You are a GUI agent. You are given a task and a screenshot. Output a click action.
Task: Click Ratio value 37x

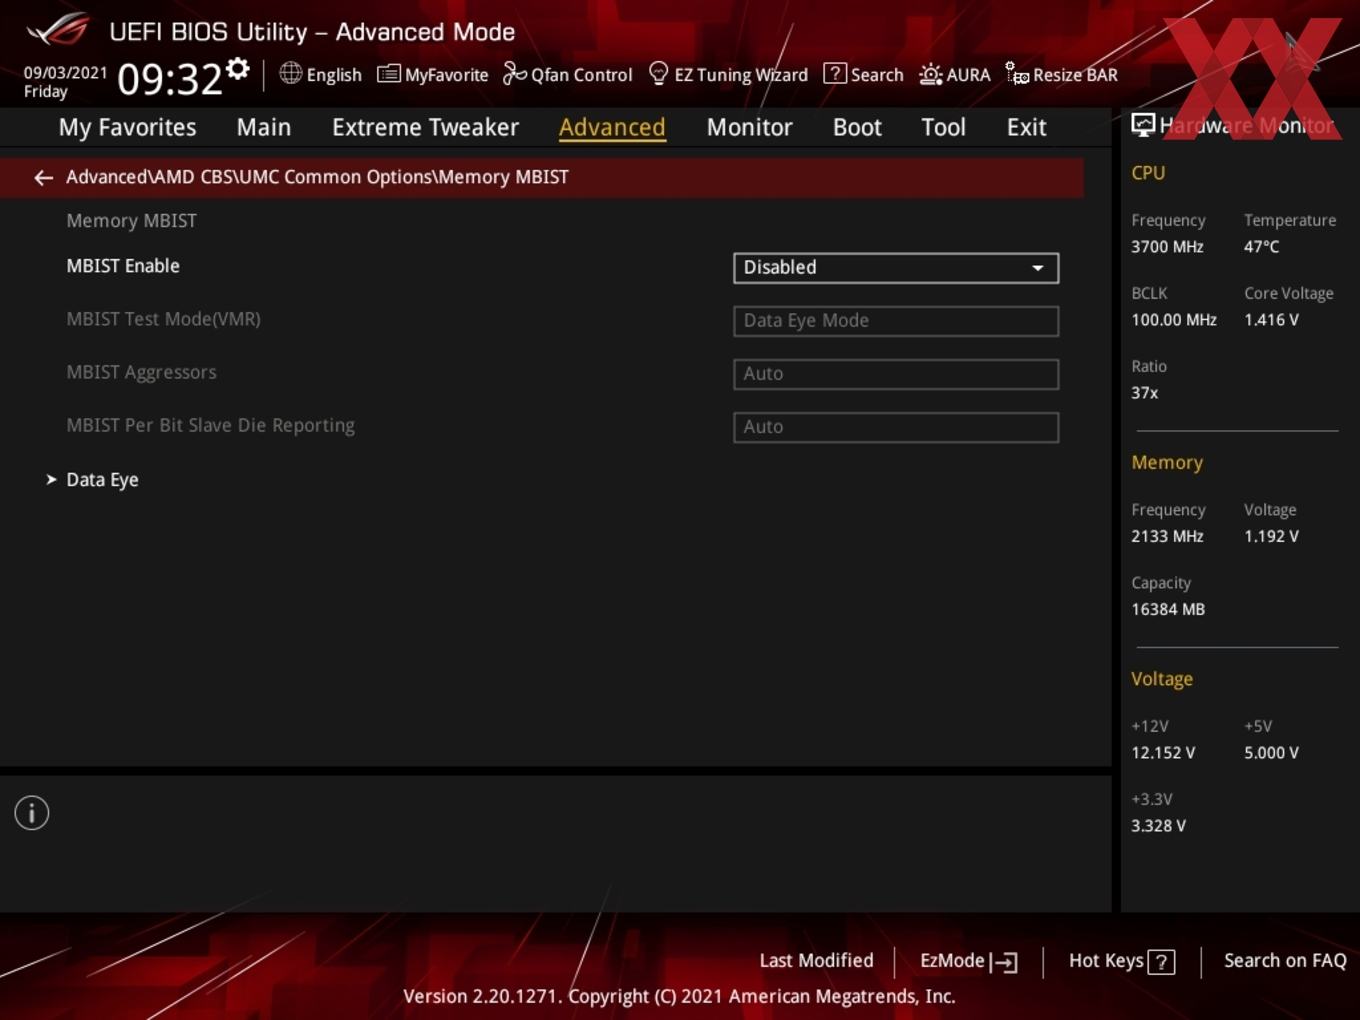coord(1144,393)
